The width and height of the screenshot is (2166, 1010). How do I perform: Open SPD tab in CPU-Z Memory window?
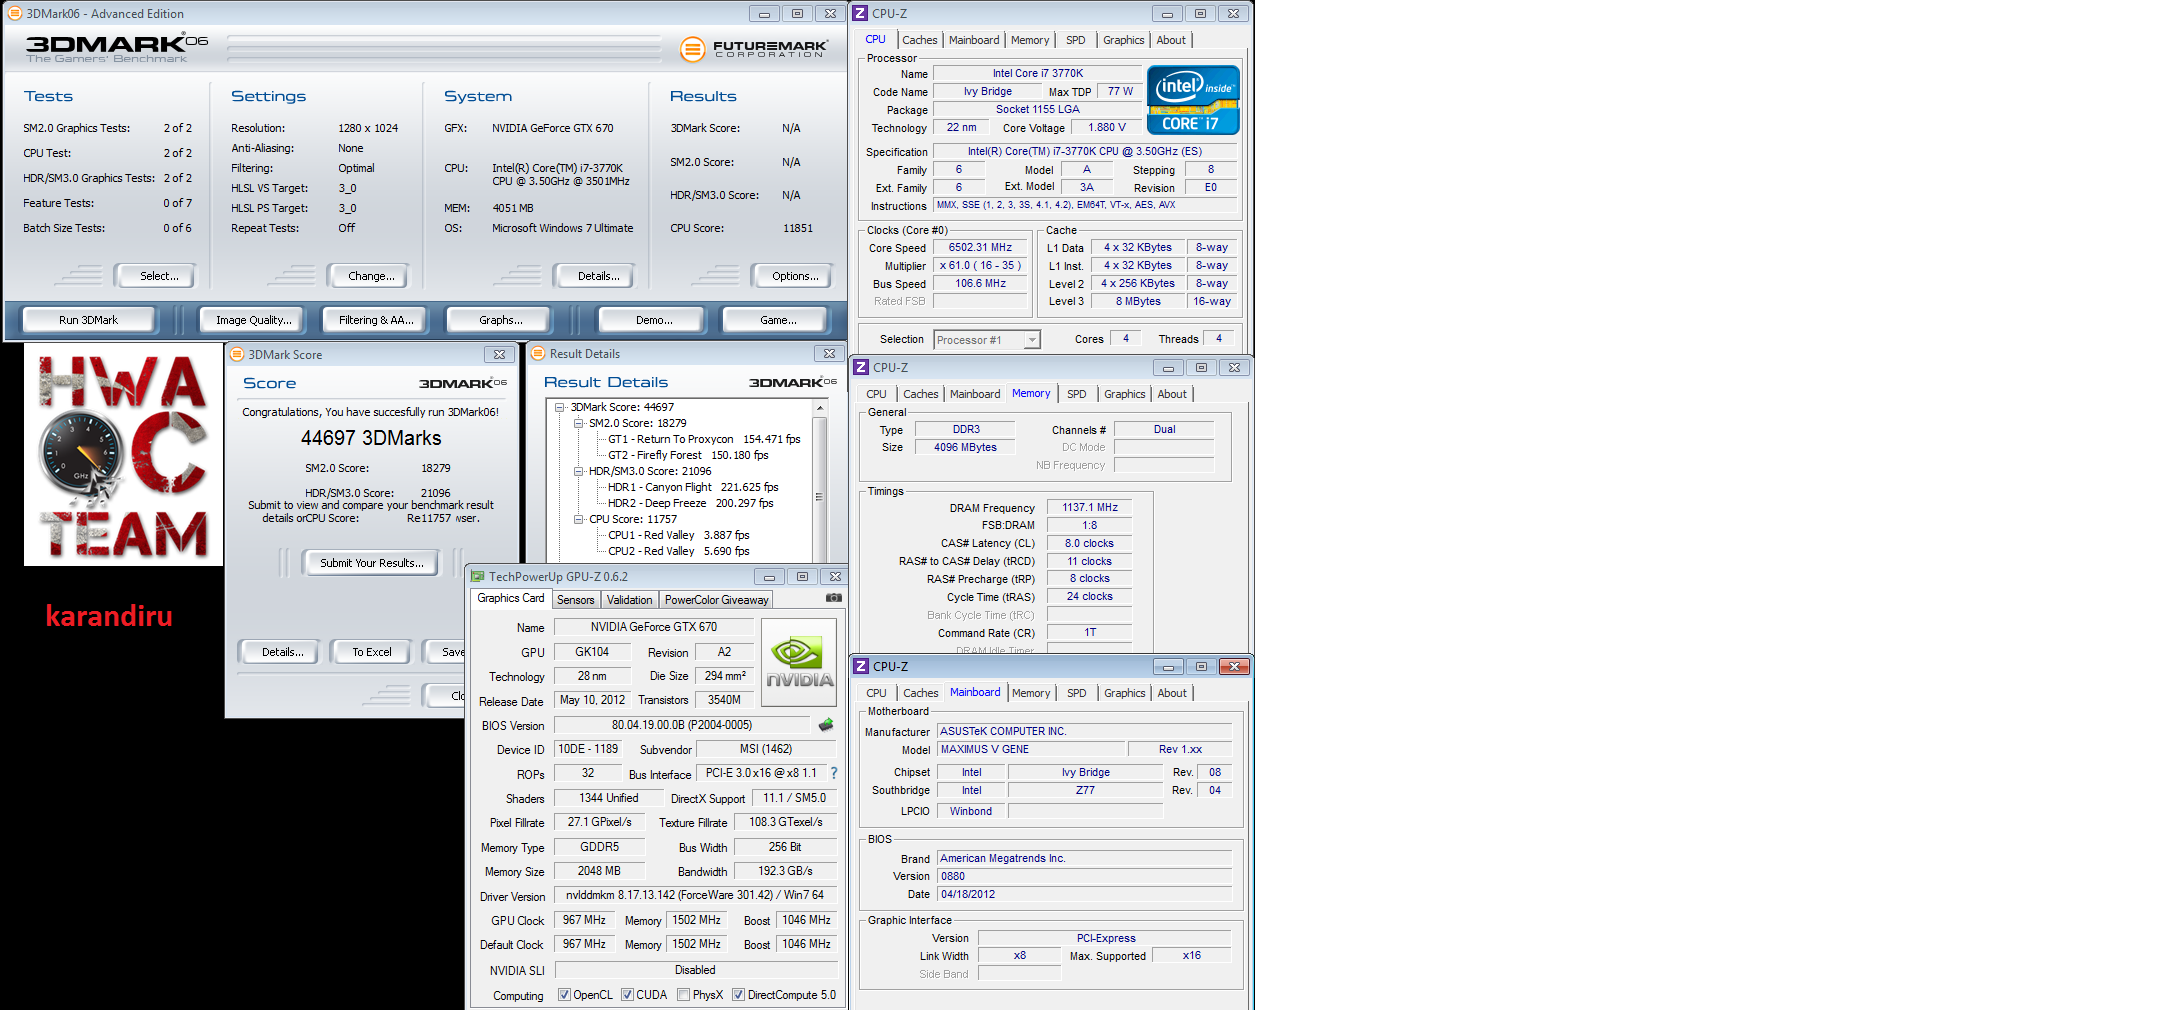(1076, 394)
